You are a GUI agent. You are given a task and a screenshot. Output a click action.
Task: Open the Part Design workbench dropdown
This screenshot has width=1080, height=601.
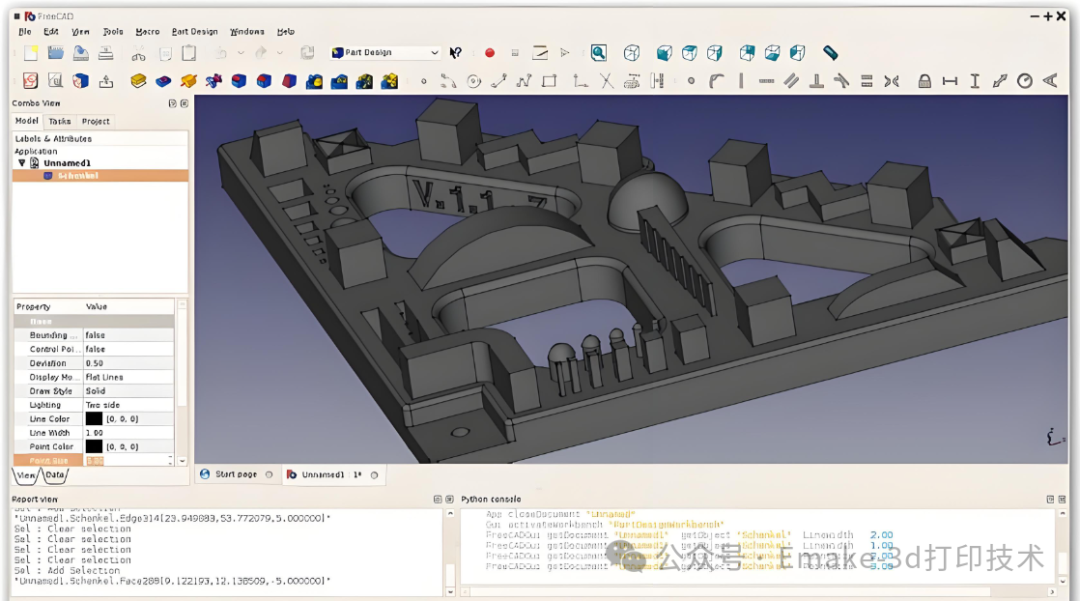pos(385,52)
